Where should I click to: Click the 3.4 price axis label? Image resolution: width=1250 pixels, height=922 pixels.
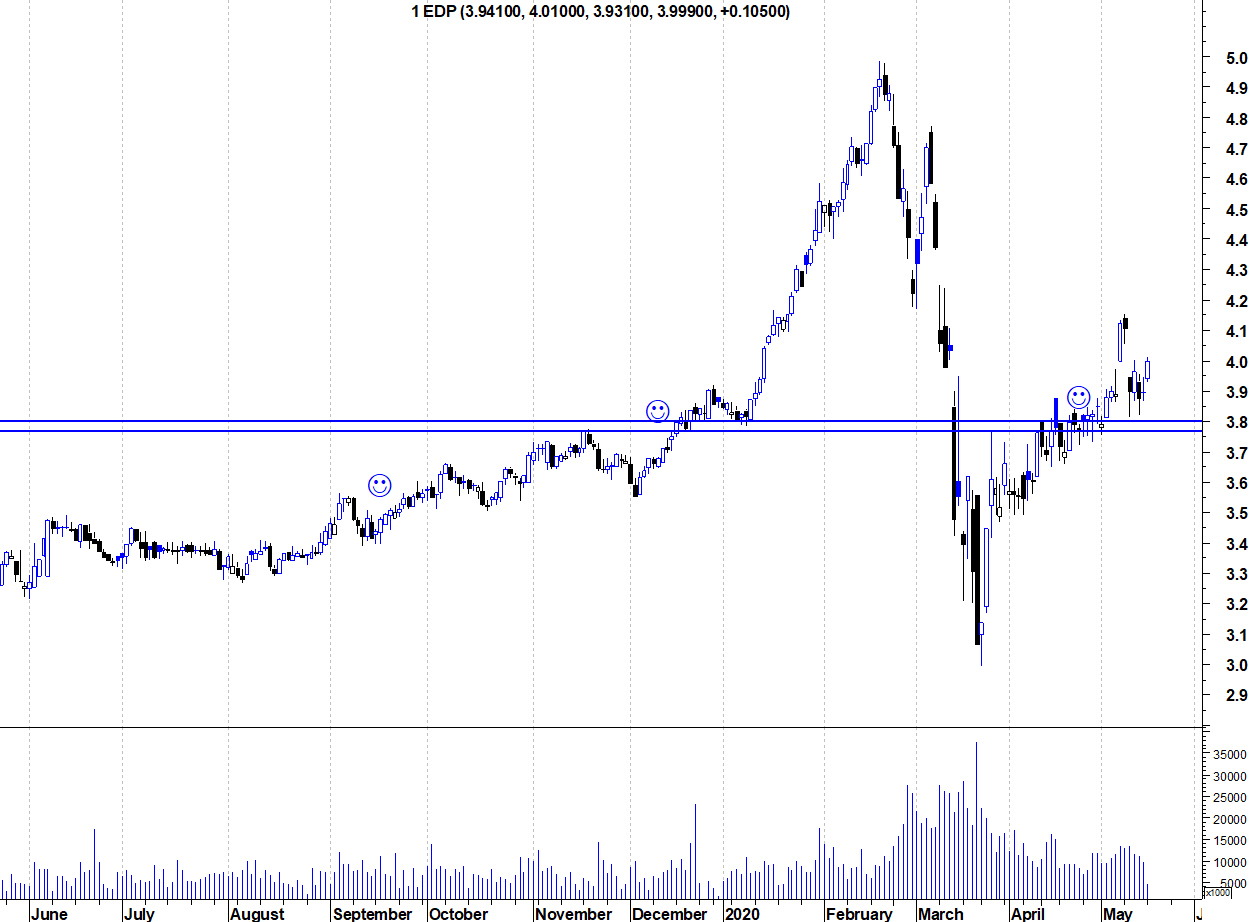pos(1236,544)
